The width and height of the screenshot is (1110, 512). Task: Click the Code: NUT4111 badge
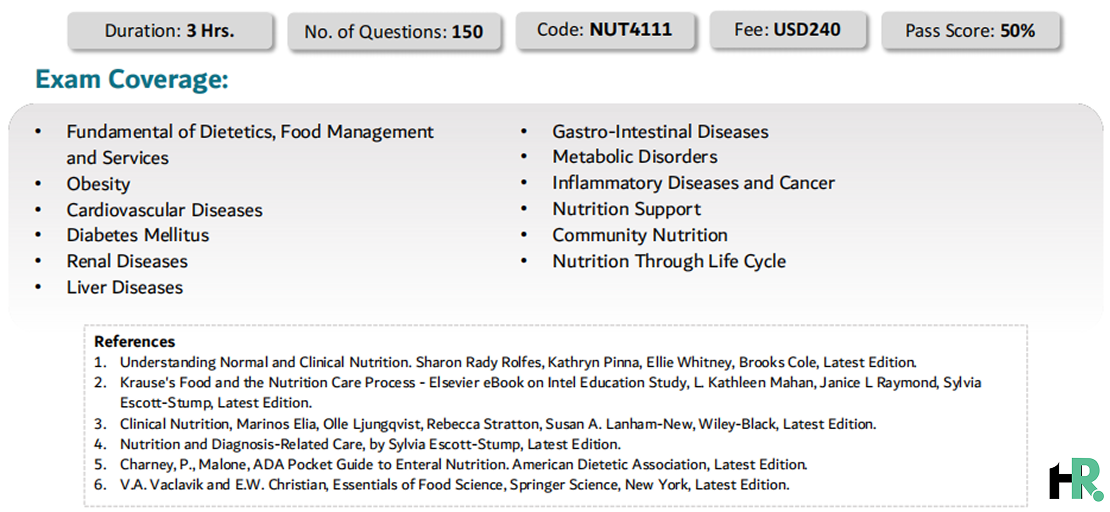[x=605, y=30]
